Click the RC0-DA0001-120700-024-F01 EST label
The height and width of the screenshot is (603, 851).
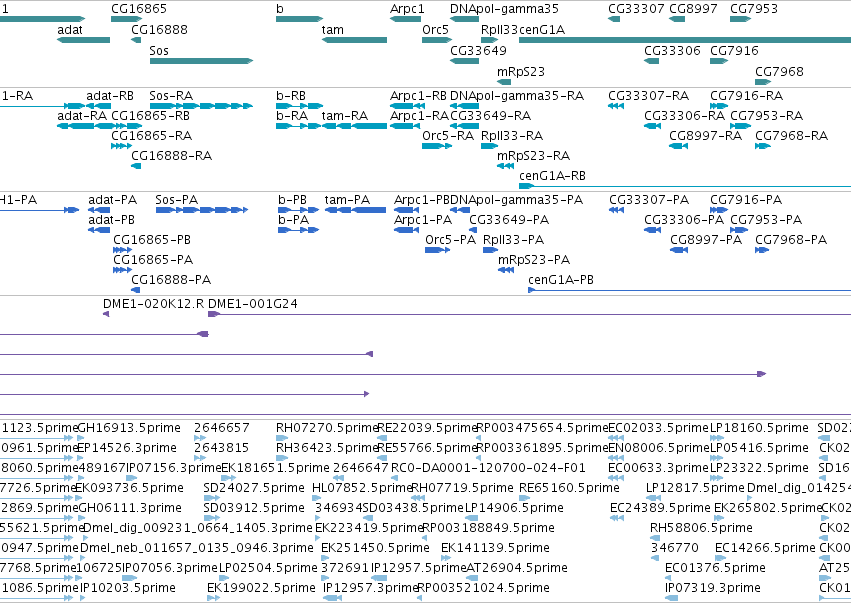(x=488, y=468)
